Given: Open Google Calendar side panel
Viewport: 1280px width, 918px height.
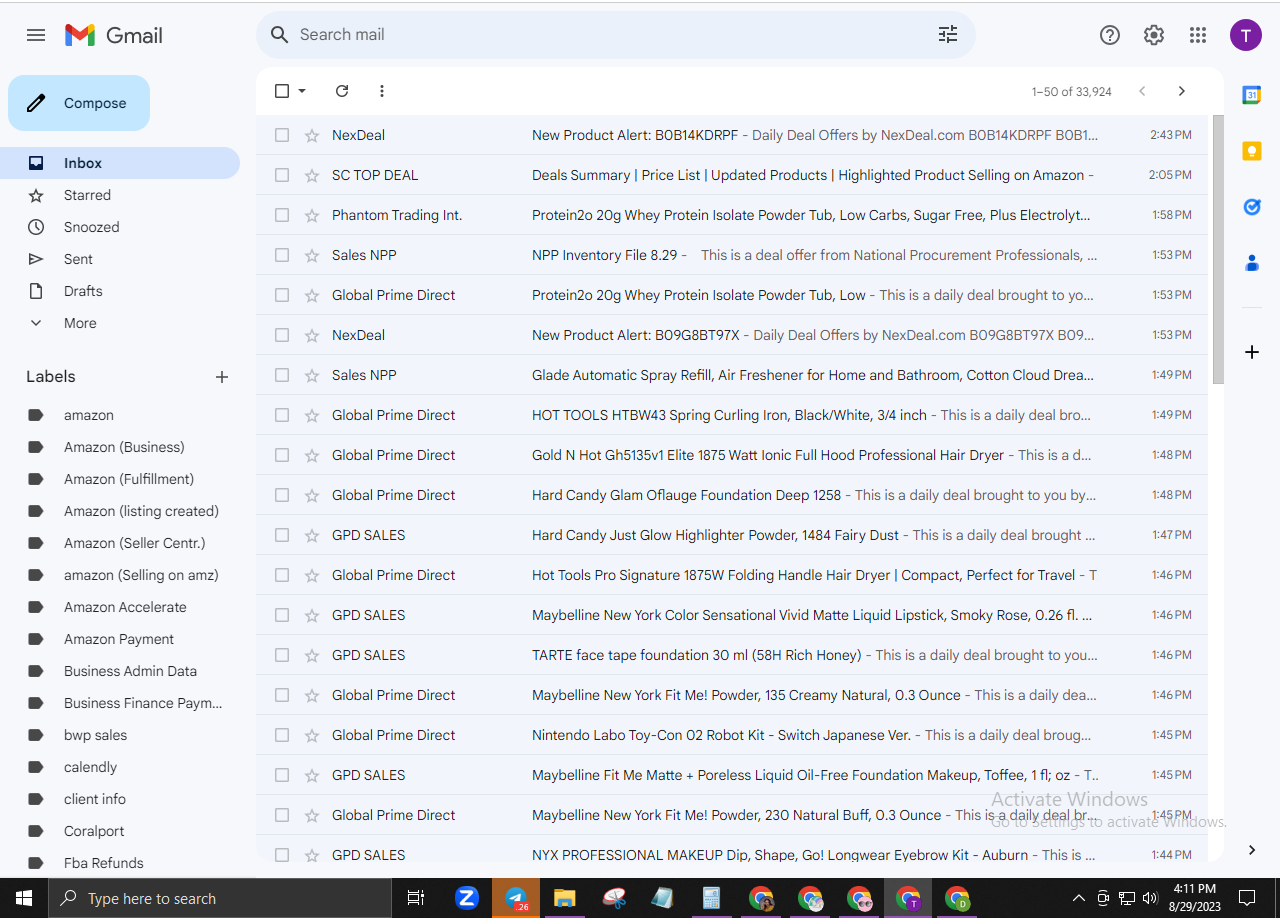Looking at the screenshot, I should [x=1252, y=95].
